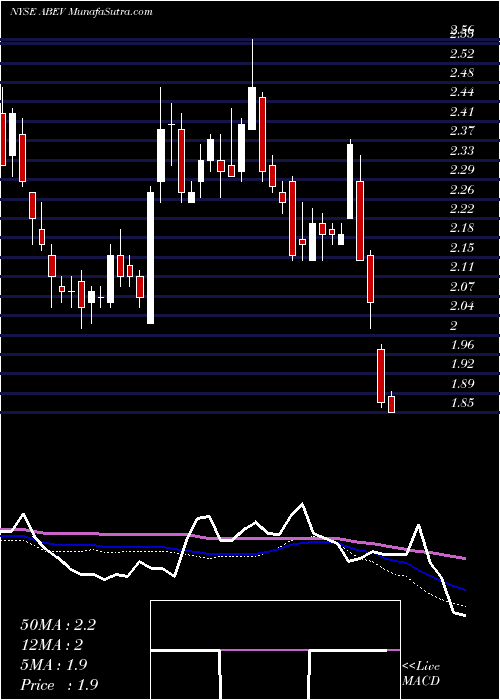Click the 2.11 price axis label
500x700 pixels.
462,267
